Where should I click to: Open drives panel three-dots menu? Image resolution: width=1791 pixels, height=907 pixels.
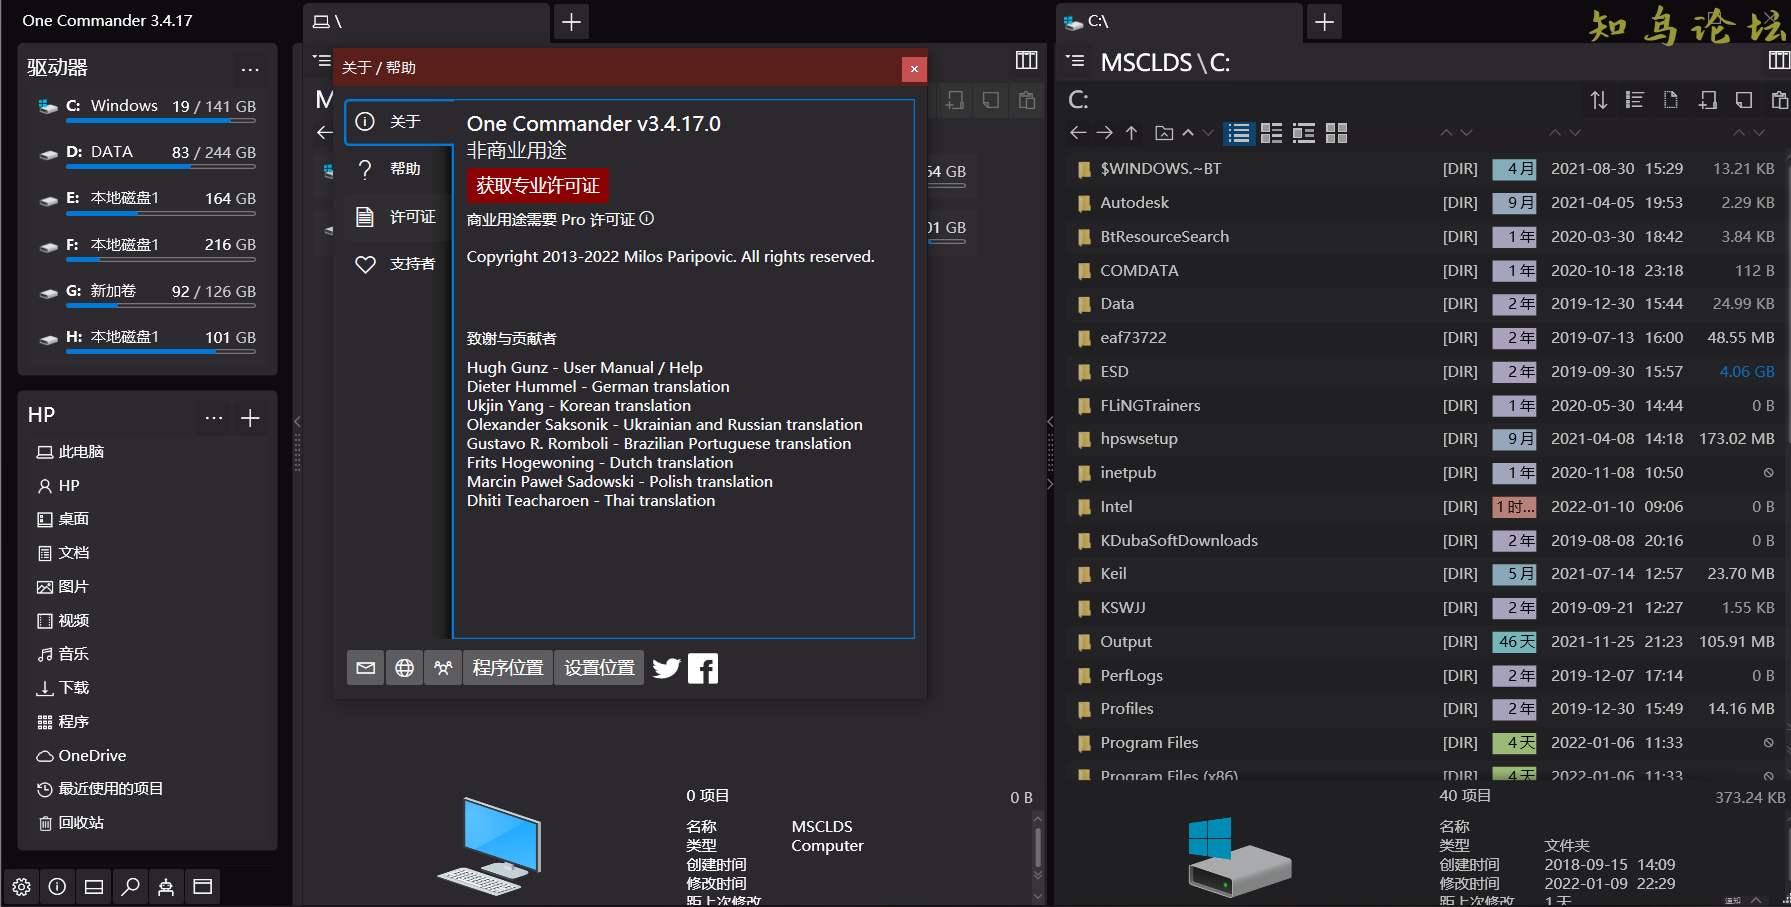(250, 69)
